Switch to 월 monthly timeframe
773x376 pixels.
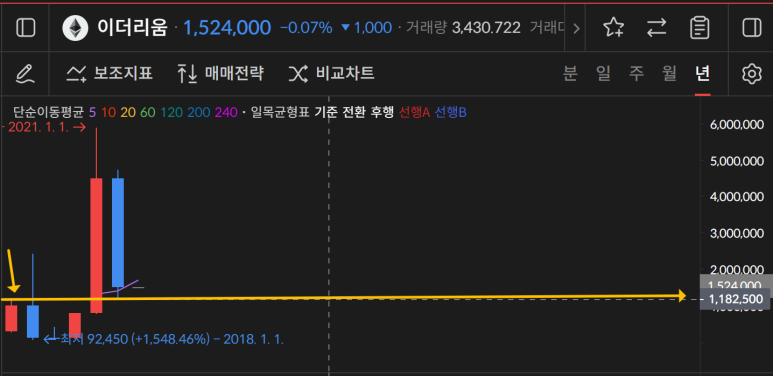(669, 74)
